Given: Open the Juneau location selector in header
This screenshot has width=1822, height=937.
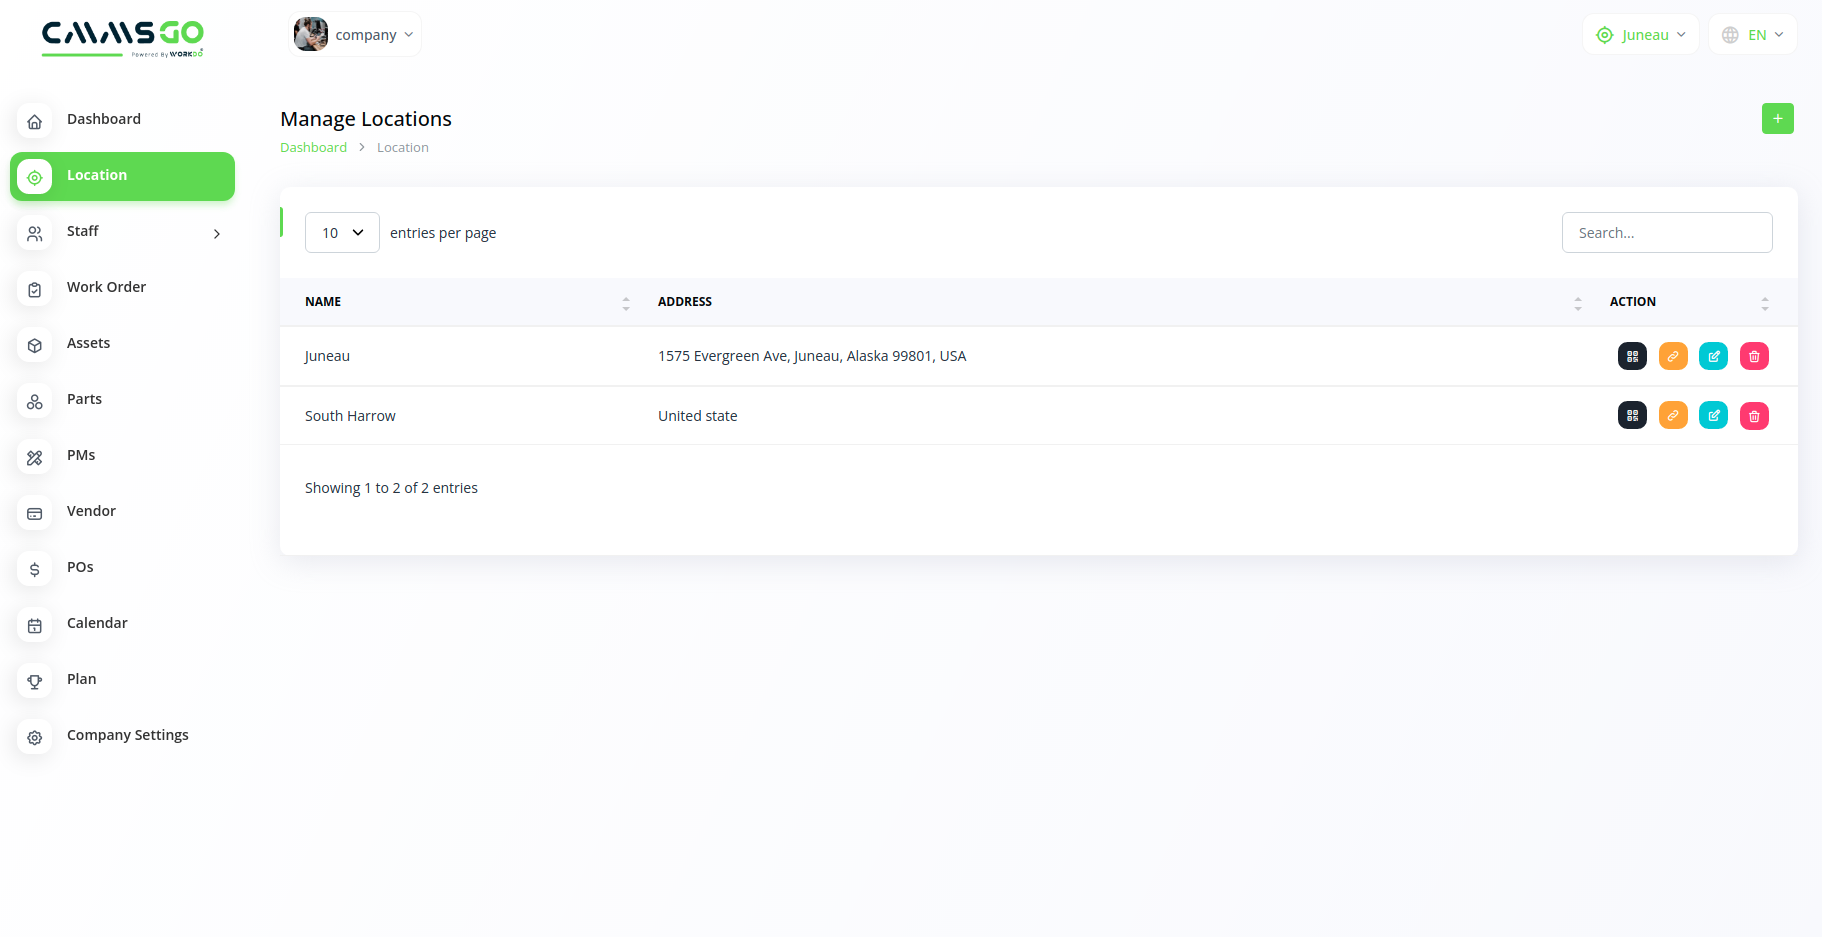Looking at the screenshot, I should (1641, 35).
